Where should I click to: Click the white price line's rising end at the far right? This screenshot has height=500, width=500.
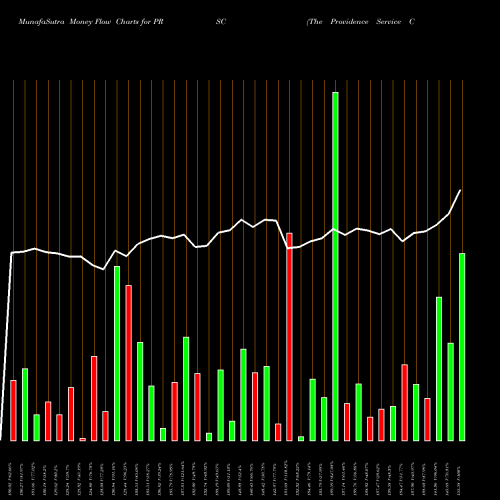coord(460,191)
